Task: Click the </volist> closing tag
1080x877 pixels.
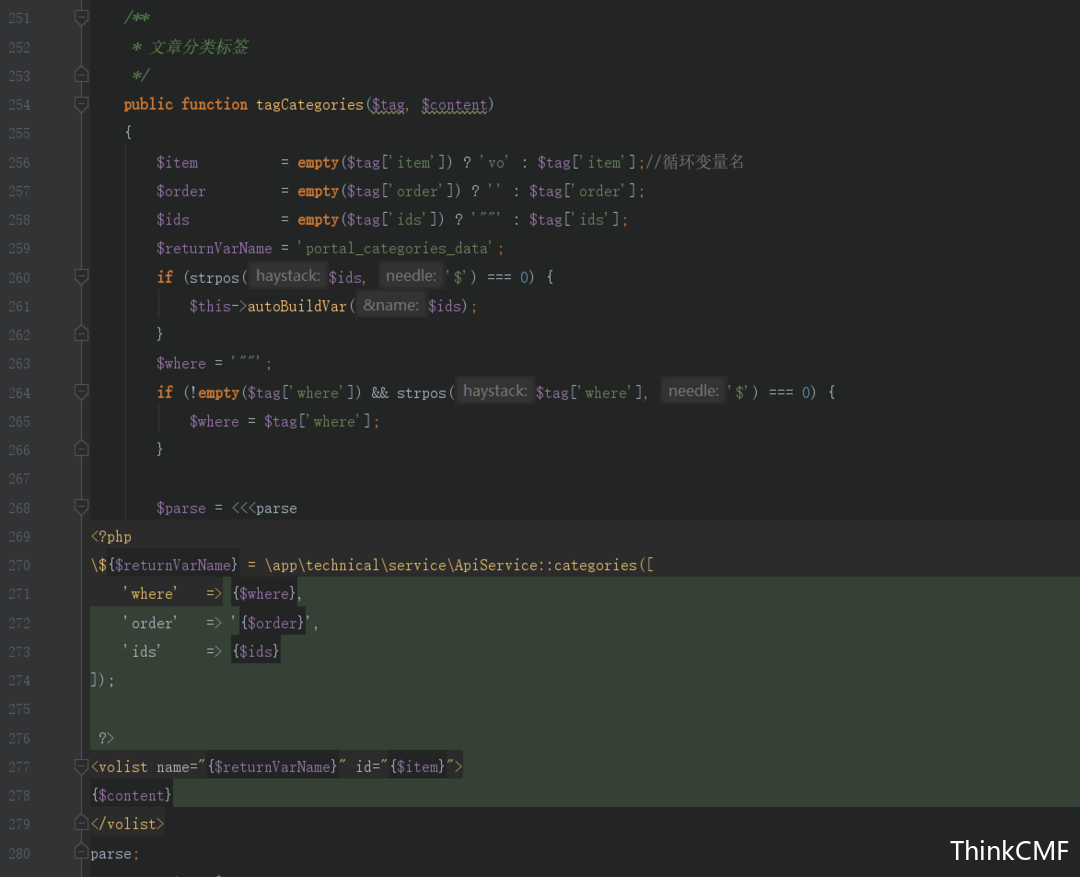Action: pos(127,825)
